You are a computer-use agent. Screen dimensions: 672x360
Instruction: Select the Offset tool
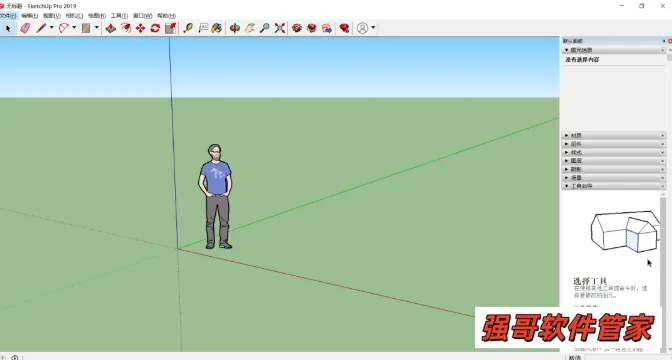coord(126,28)
